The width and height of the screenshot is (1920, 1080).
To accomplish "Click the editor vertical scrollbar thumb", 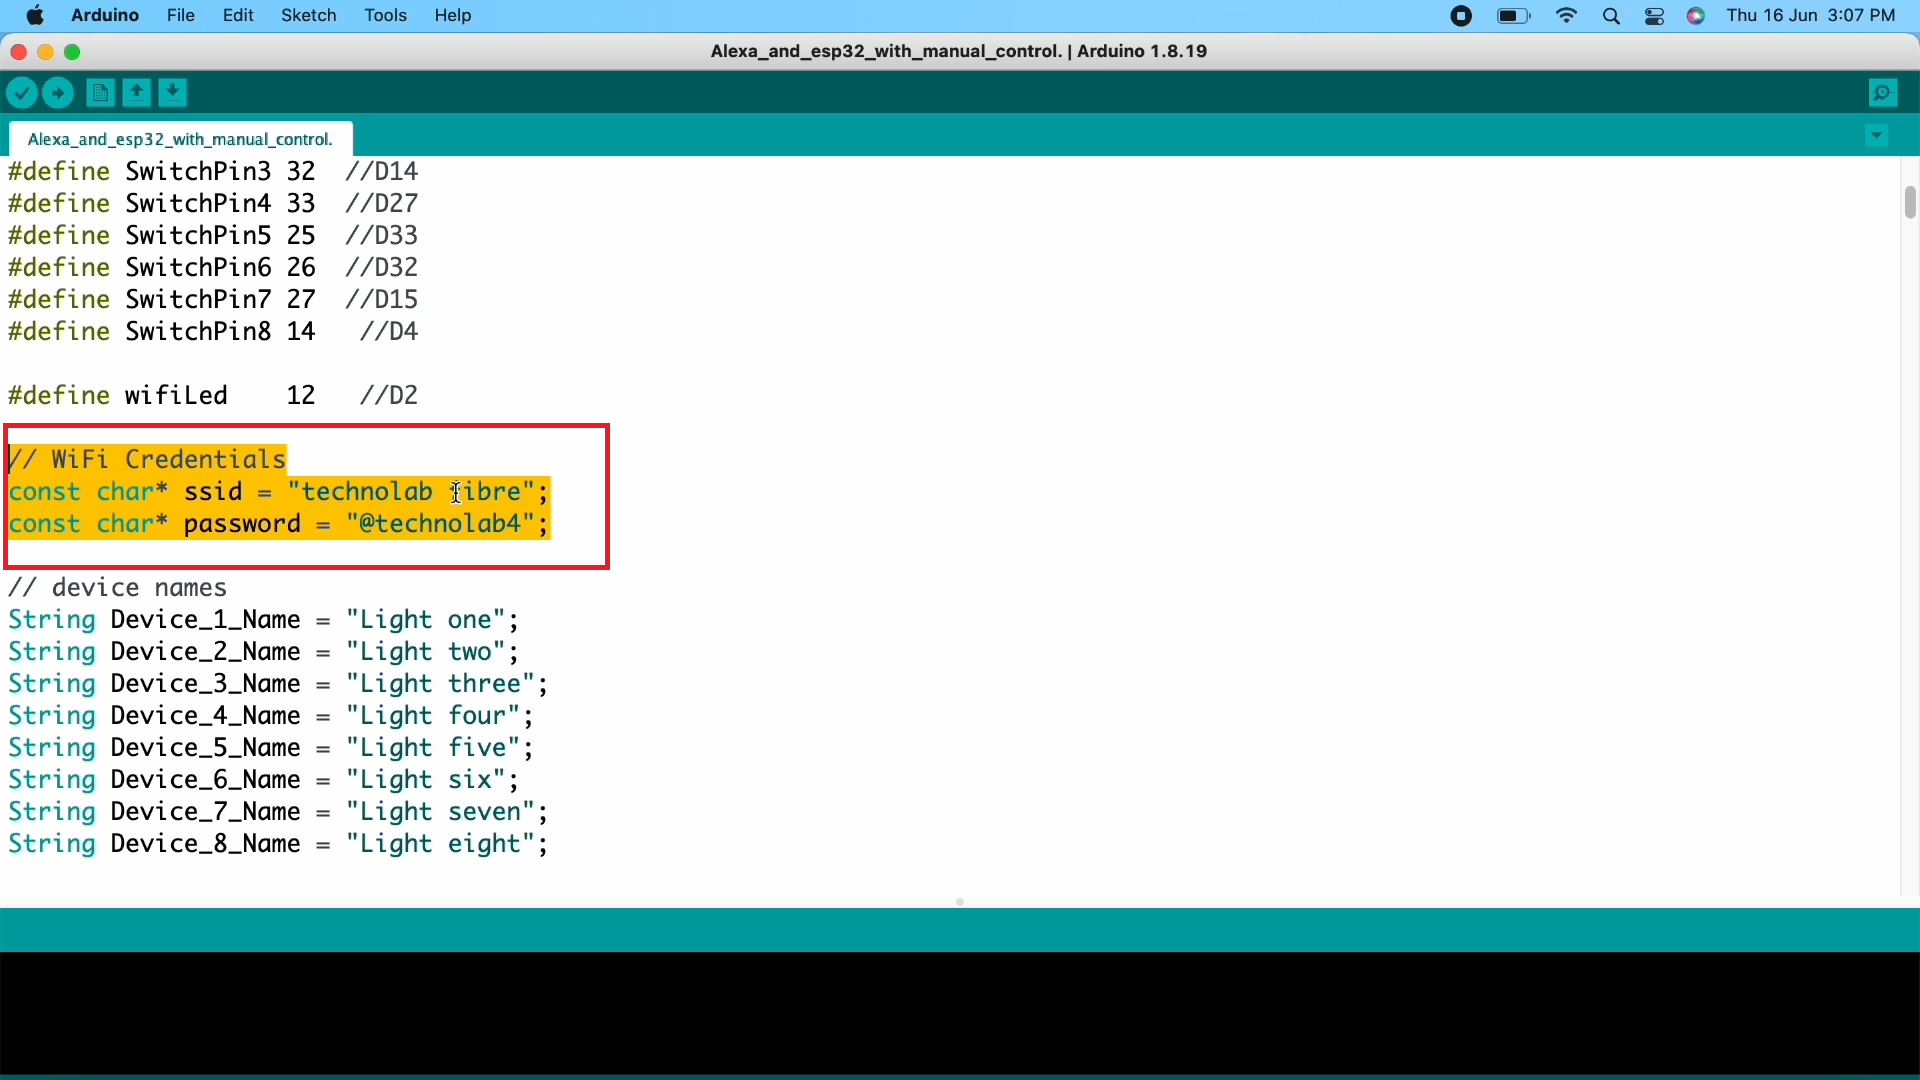I will pos(1910,202).
